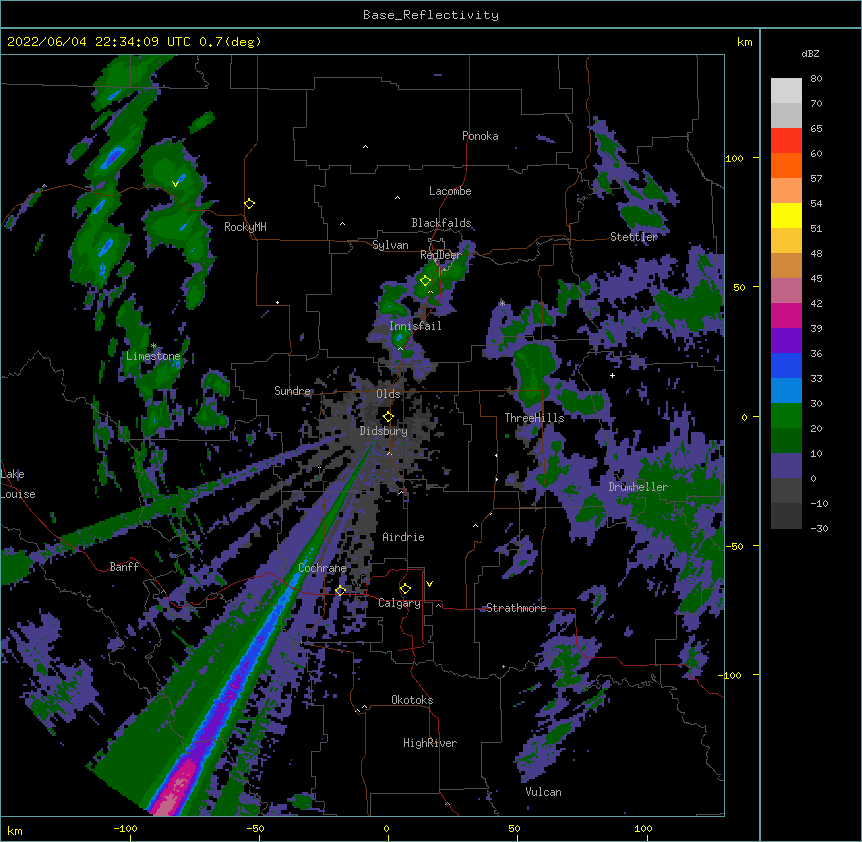Select the bright green legend swatch above 20
This screenshot has width=862, height=842.
tap(786, 416)
